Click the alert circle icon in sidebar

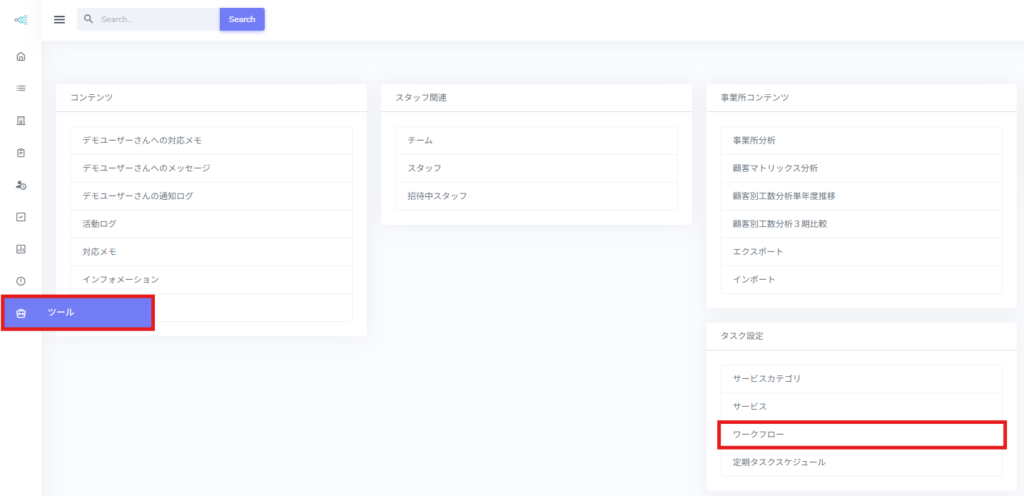[21, 281]
